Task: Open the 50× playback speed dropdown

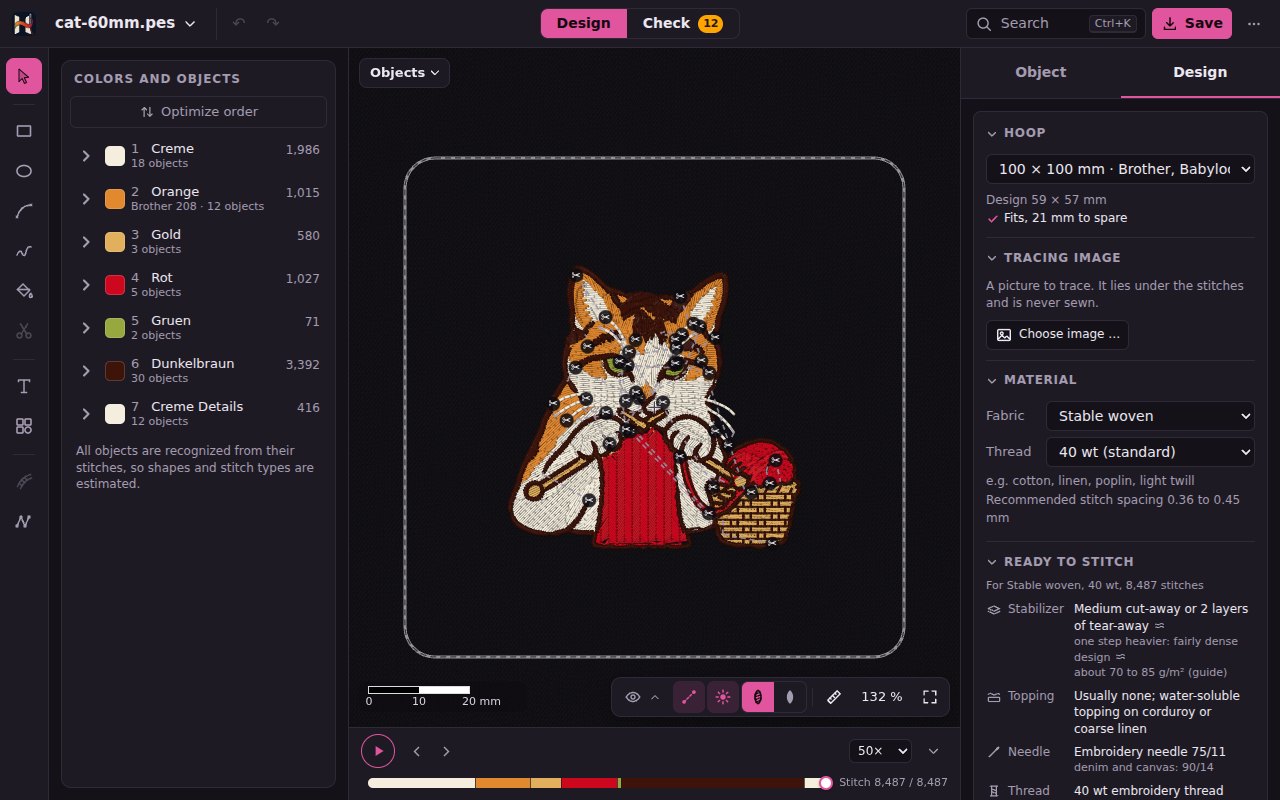Action: click(880, 751)
